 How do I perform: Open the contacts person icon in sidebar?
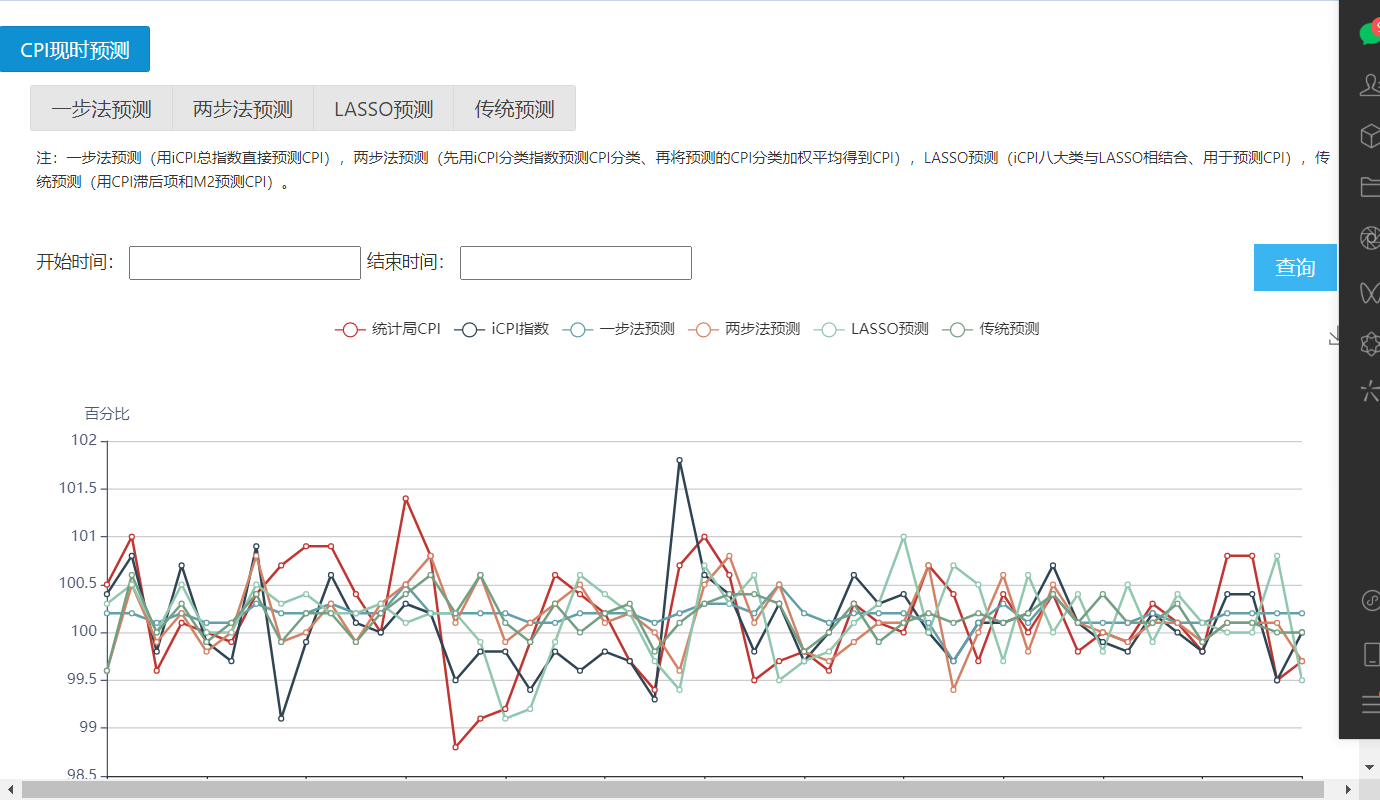point(1370,85)
